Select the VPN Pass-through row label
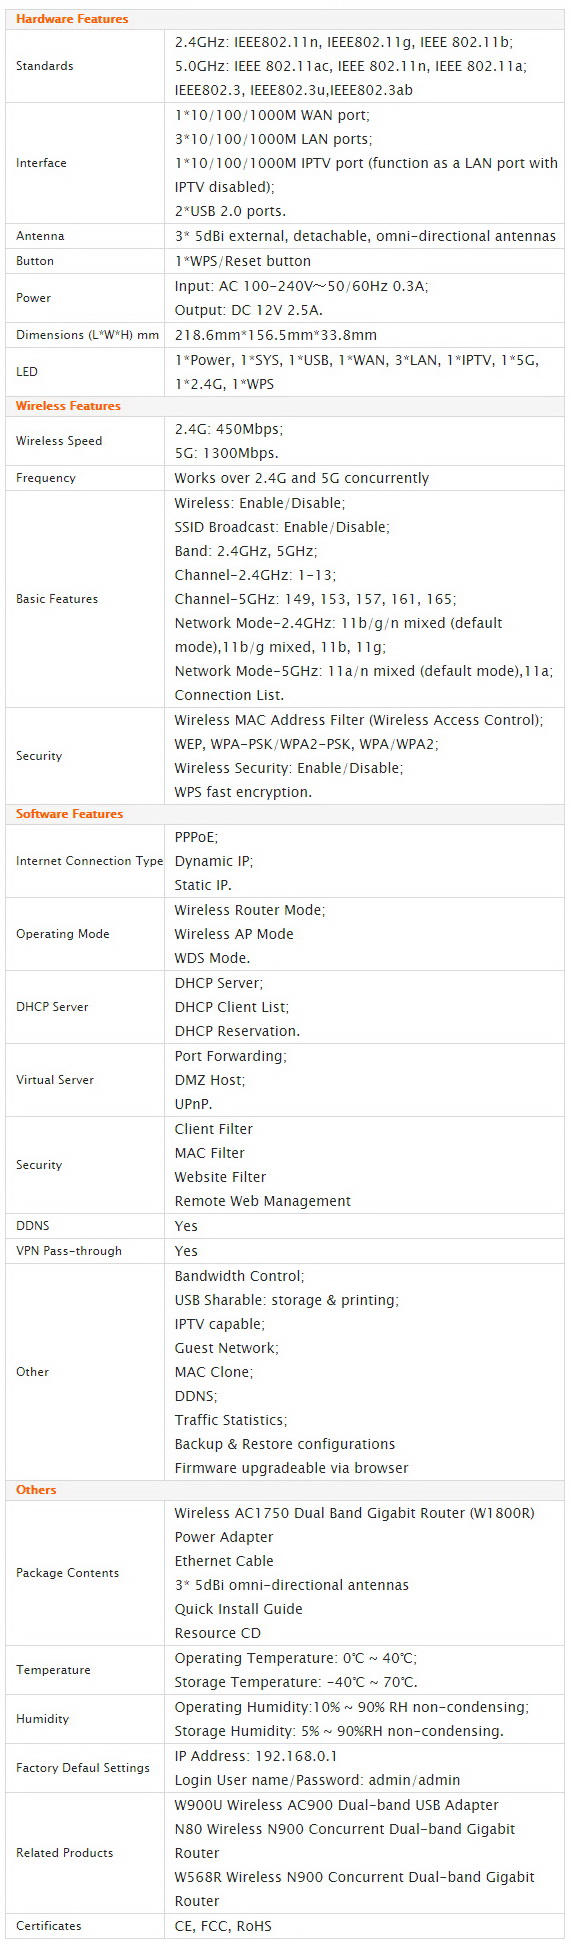 69,1251
